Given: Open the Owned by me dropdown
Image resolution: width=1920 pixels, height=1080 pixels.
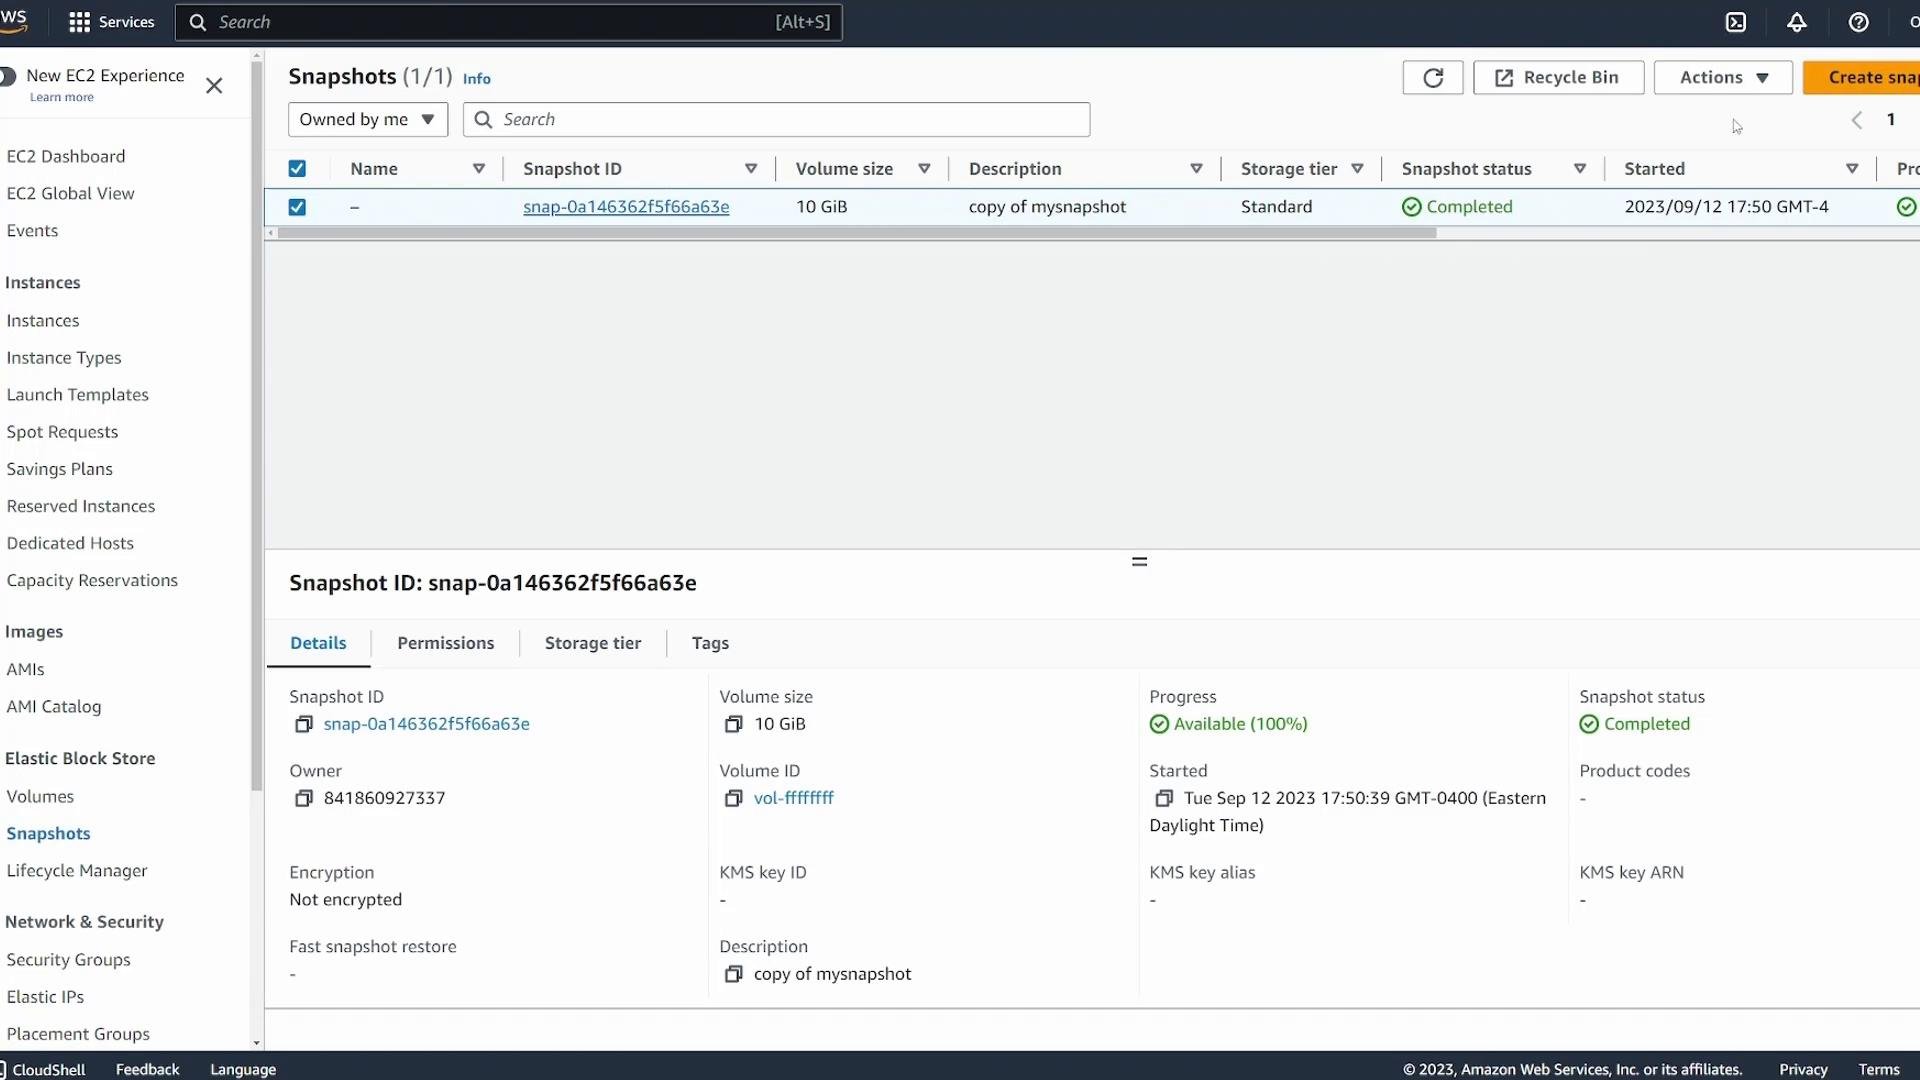Looking at the screenshot, I should tap(368, 120).
